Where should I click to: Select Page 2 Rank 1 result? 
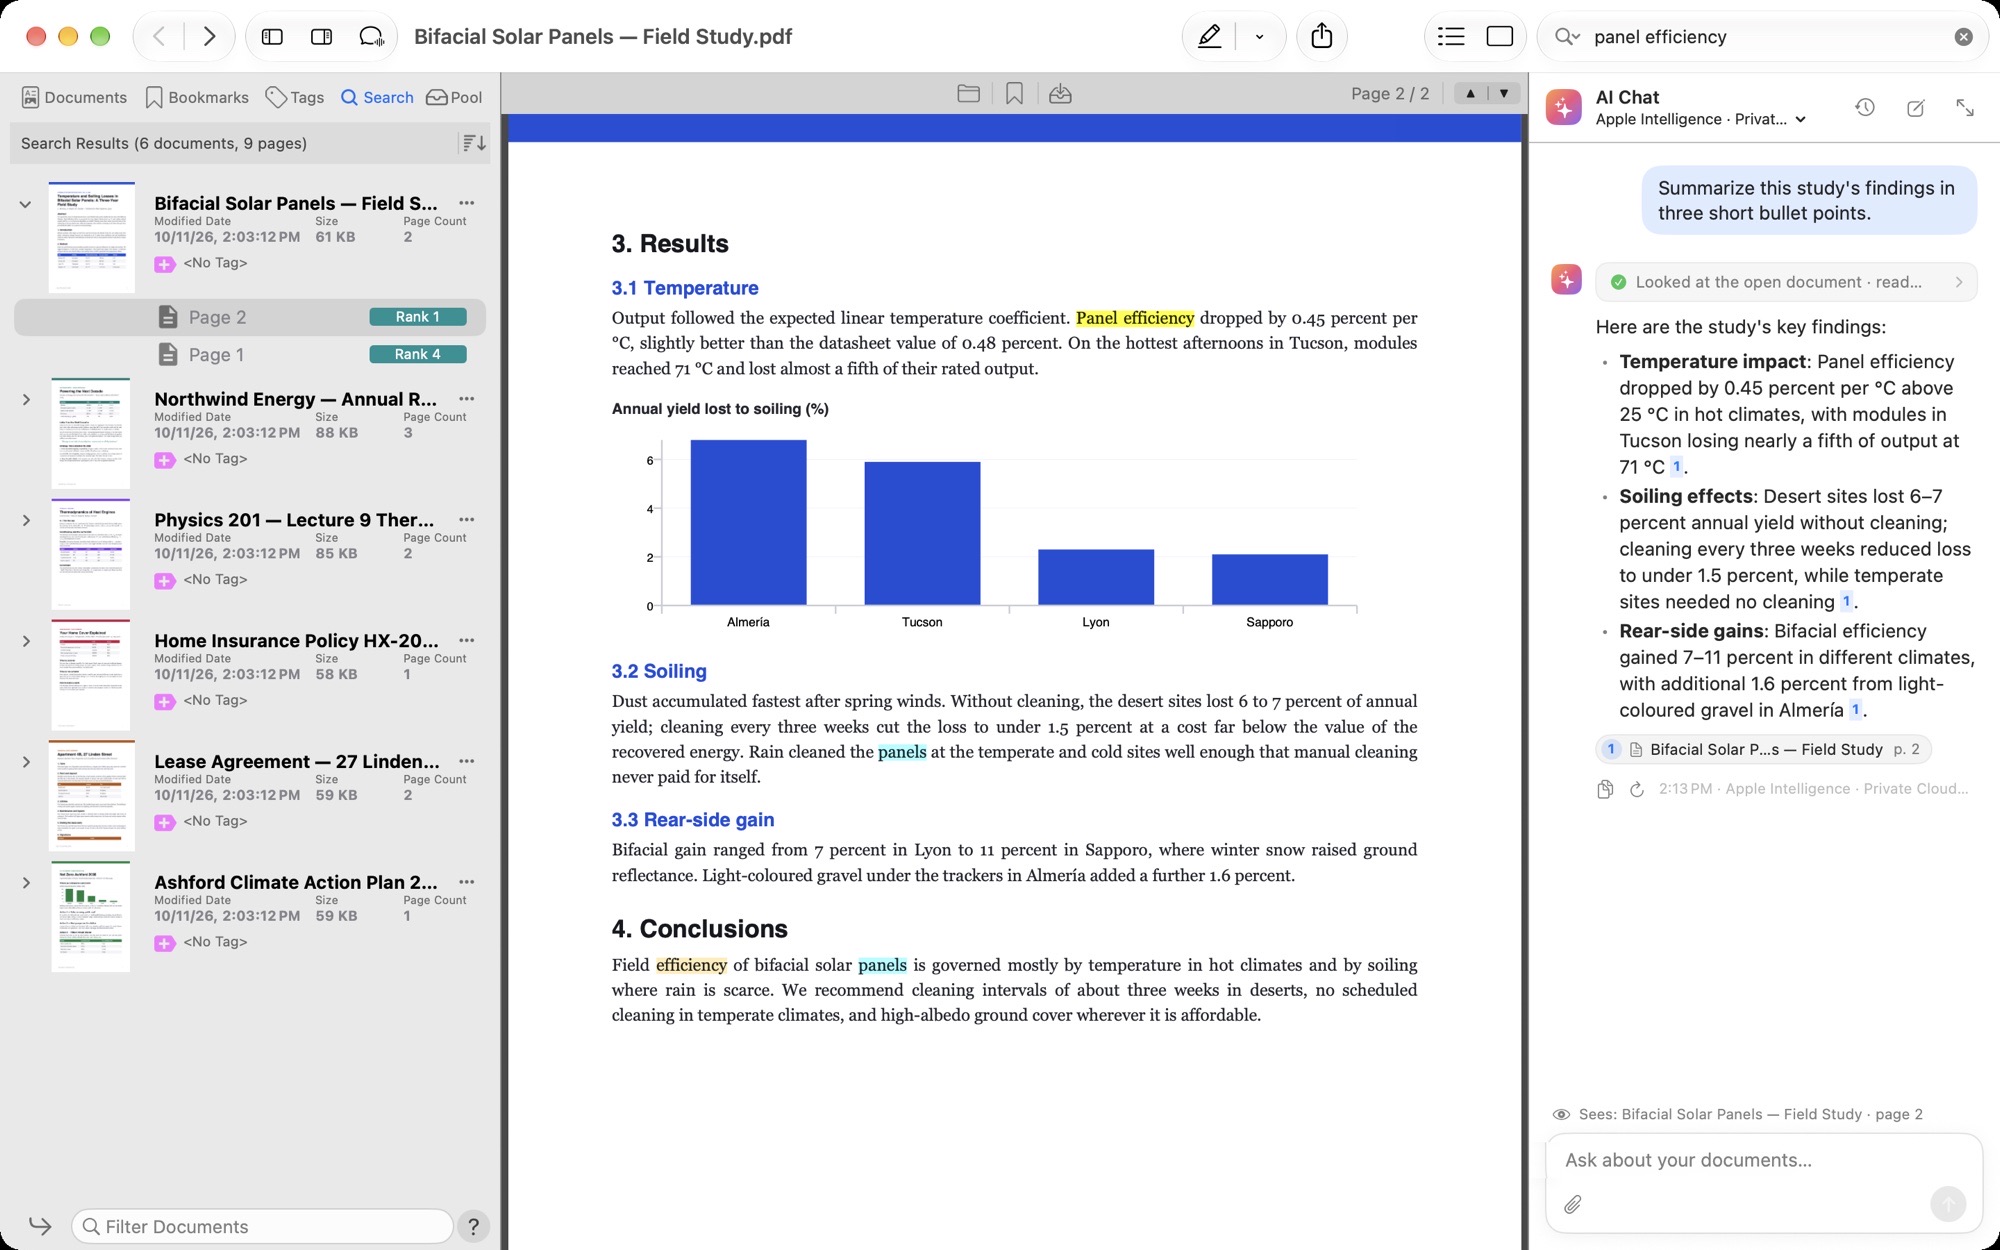[250, 317]
